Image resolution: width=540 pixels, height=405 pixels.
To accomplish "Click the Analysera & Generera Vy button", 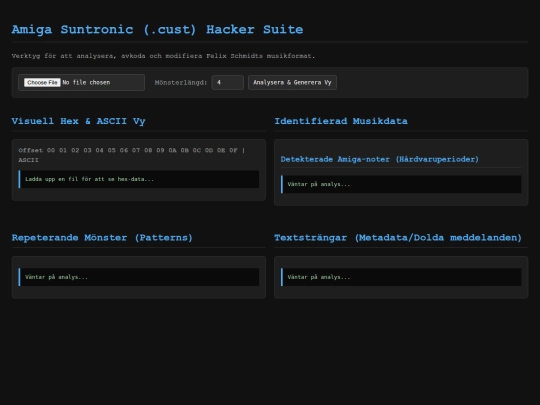I will tap(292, 83).
